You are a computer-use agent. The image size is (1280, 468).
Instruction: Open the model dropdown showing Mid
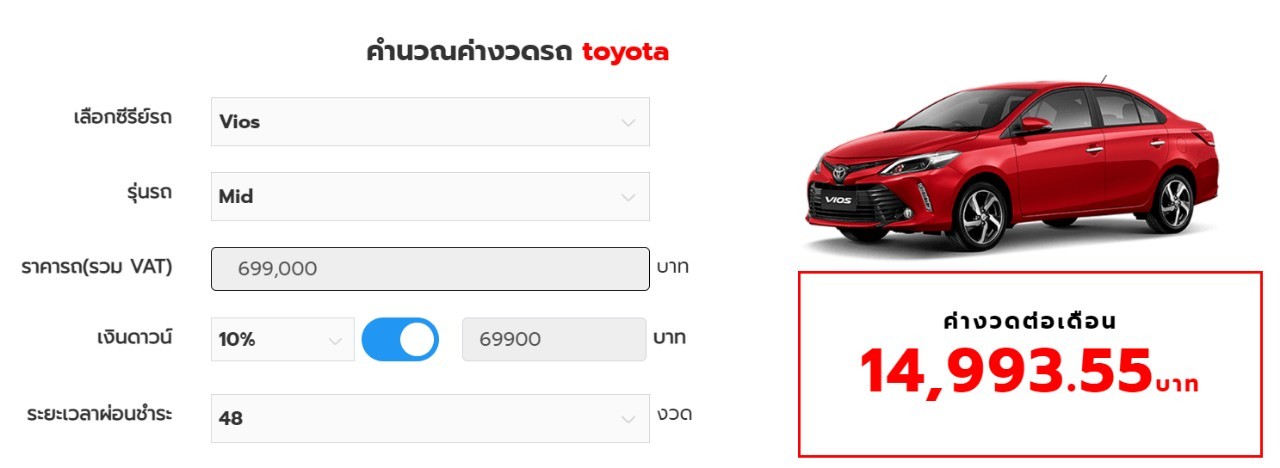point(430,197)
